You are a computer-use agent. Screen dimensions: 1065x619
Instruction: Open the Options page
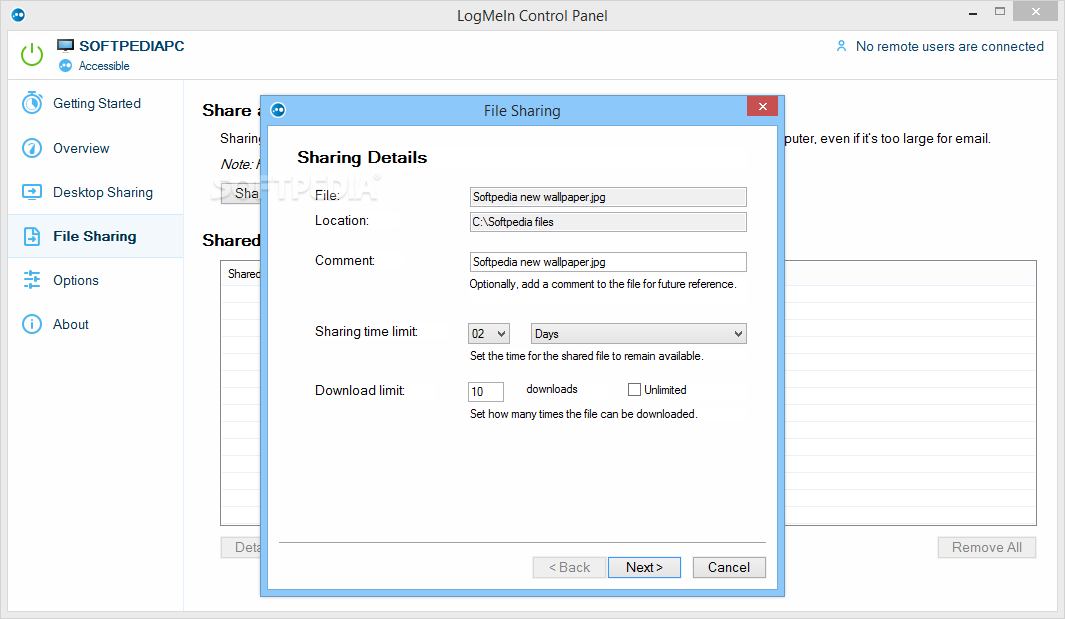(x=96, y=280)
